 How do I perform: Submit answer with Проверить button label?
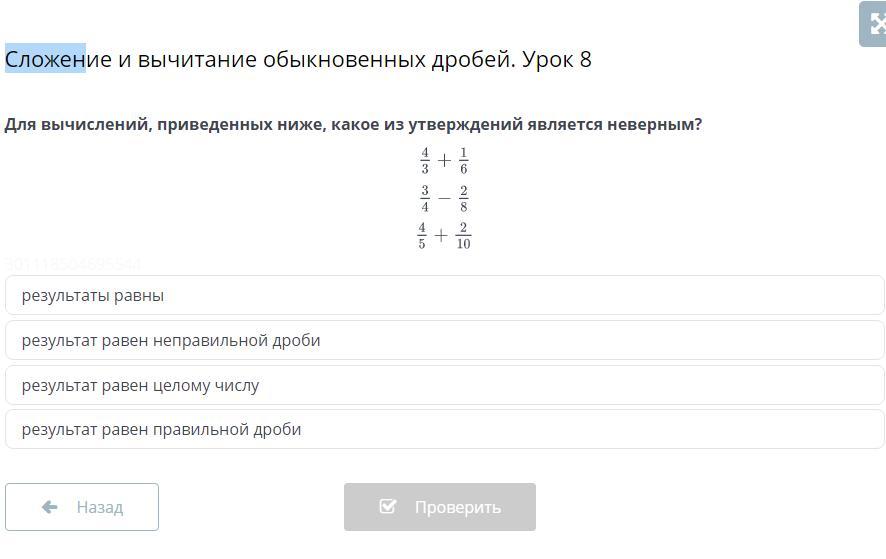pyautogui.click(x=457, y=507)
